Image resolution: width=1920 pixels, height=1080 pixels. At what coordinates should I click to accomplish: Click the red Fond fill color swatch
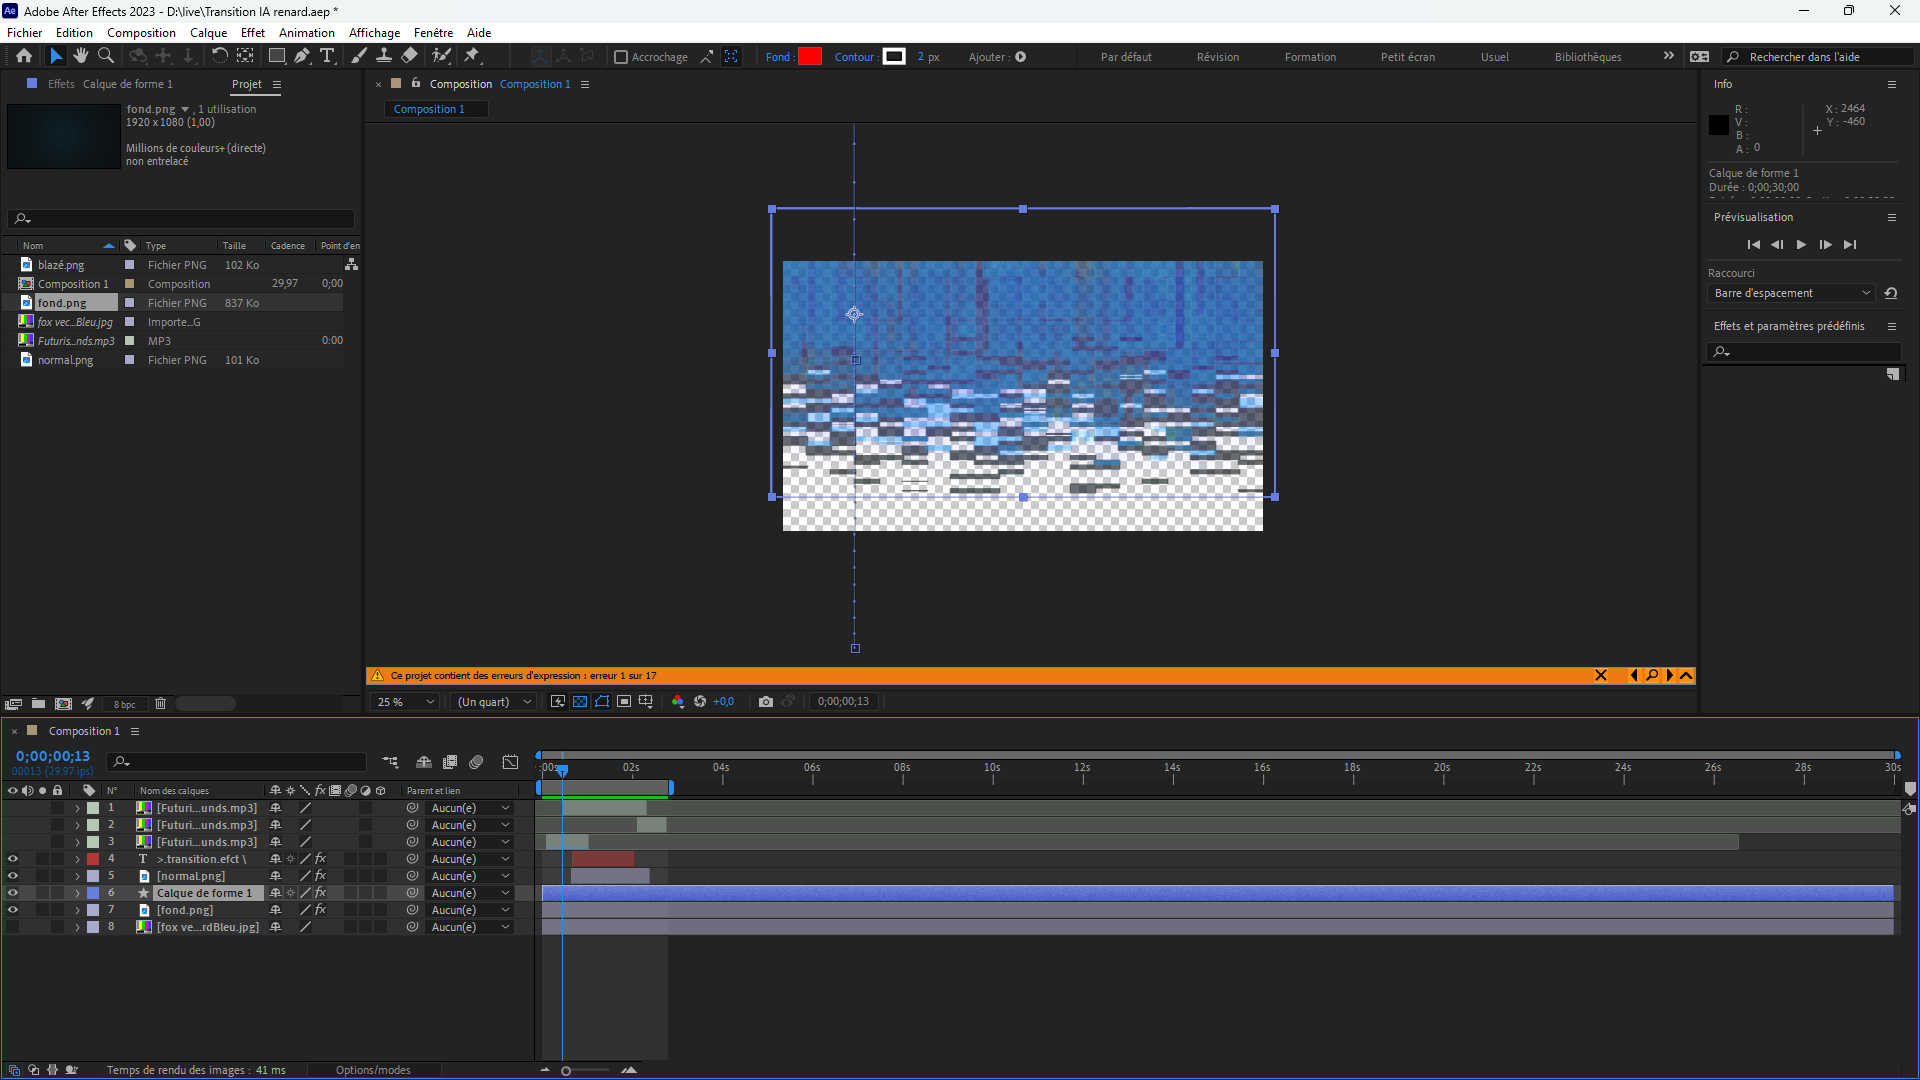(810, 57)
